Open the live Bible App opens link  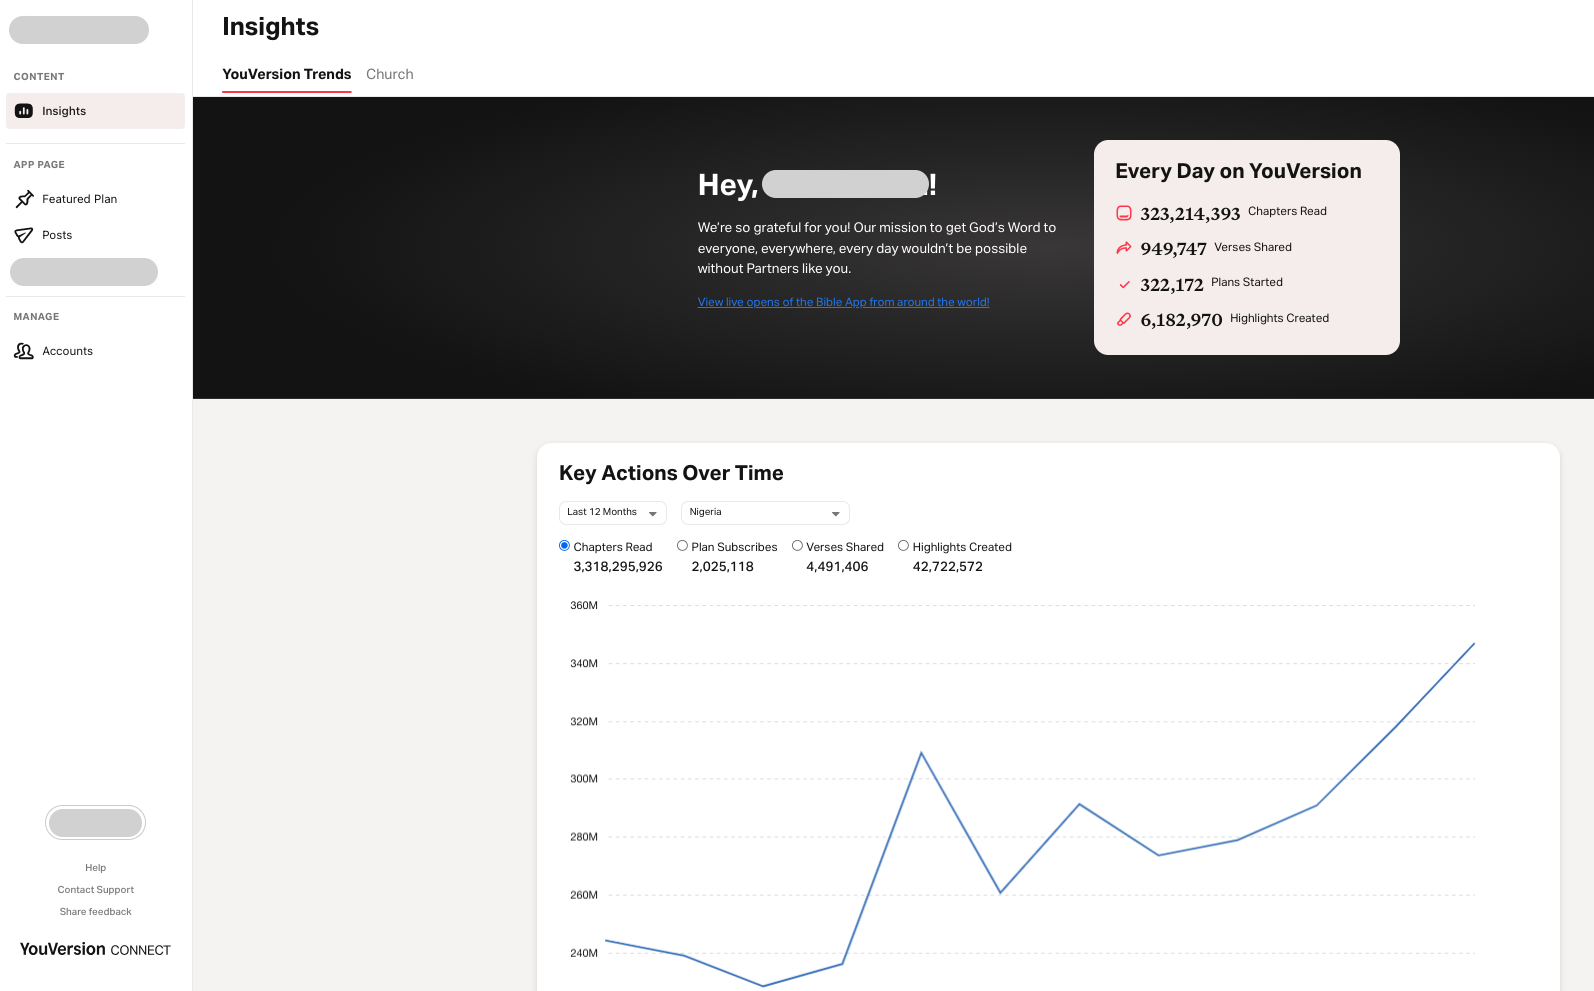[843, 302]
